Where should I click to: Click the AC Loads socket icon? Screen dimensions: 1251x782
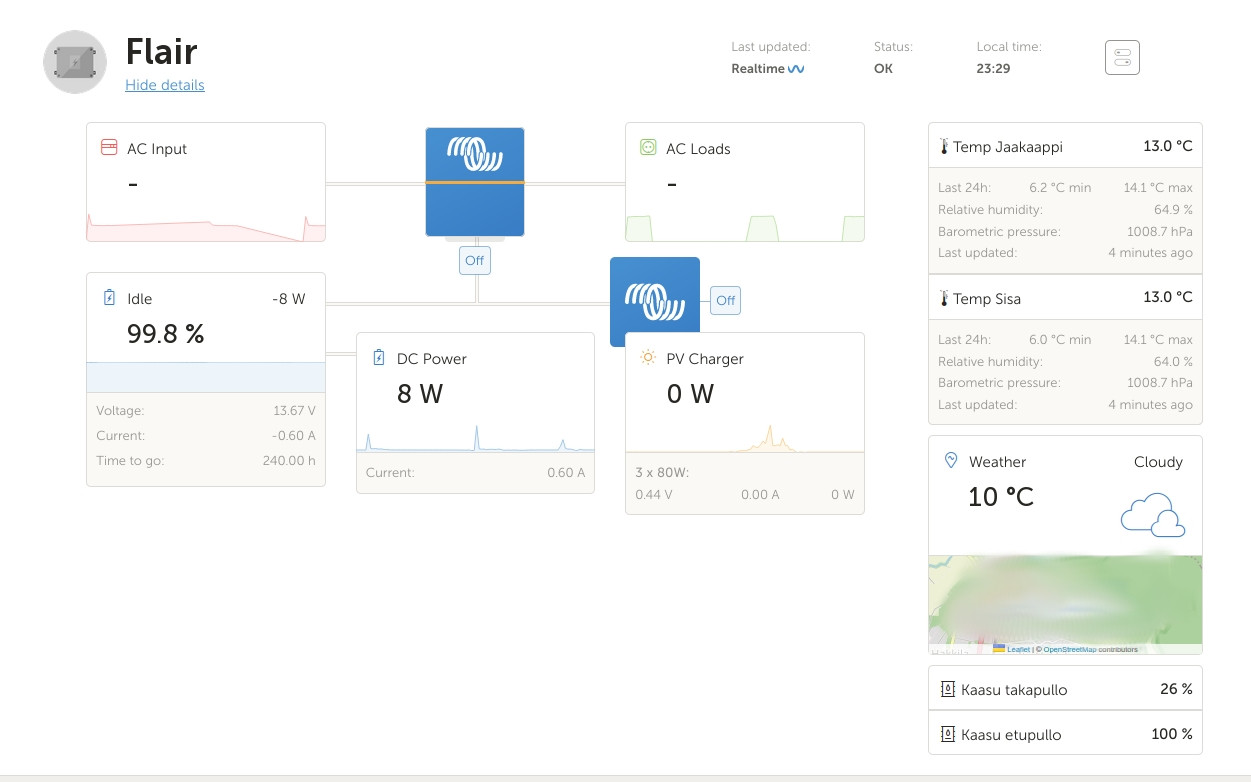(x=648, y=148)
